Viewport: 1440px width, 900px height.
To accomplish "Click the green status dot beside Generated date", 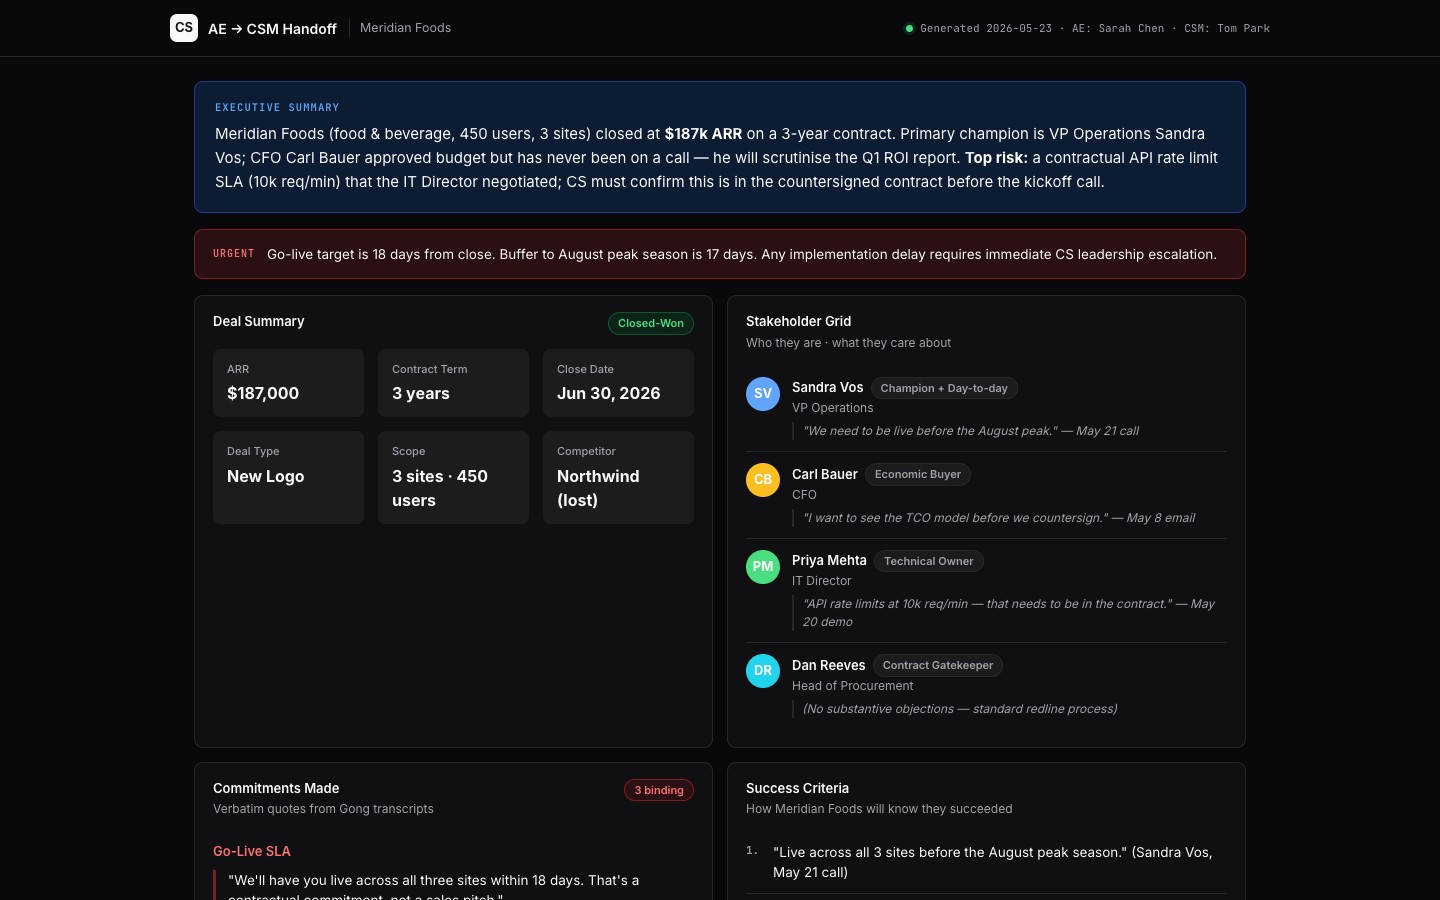I will pos(909,28).
